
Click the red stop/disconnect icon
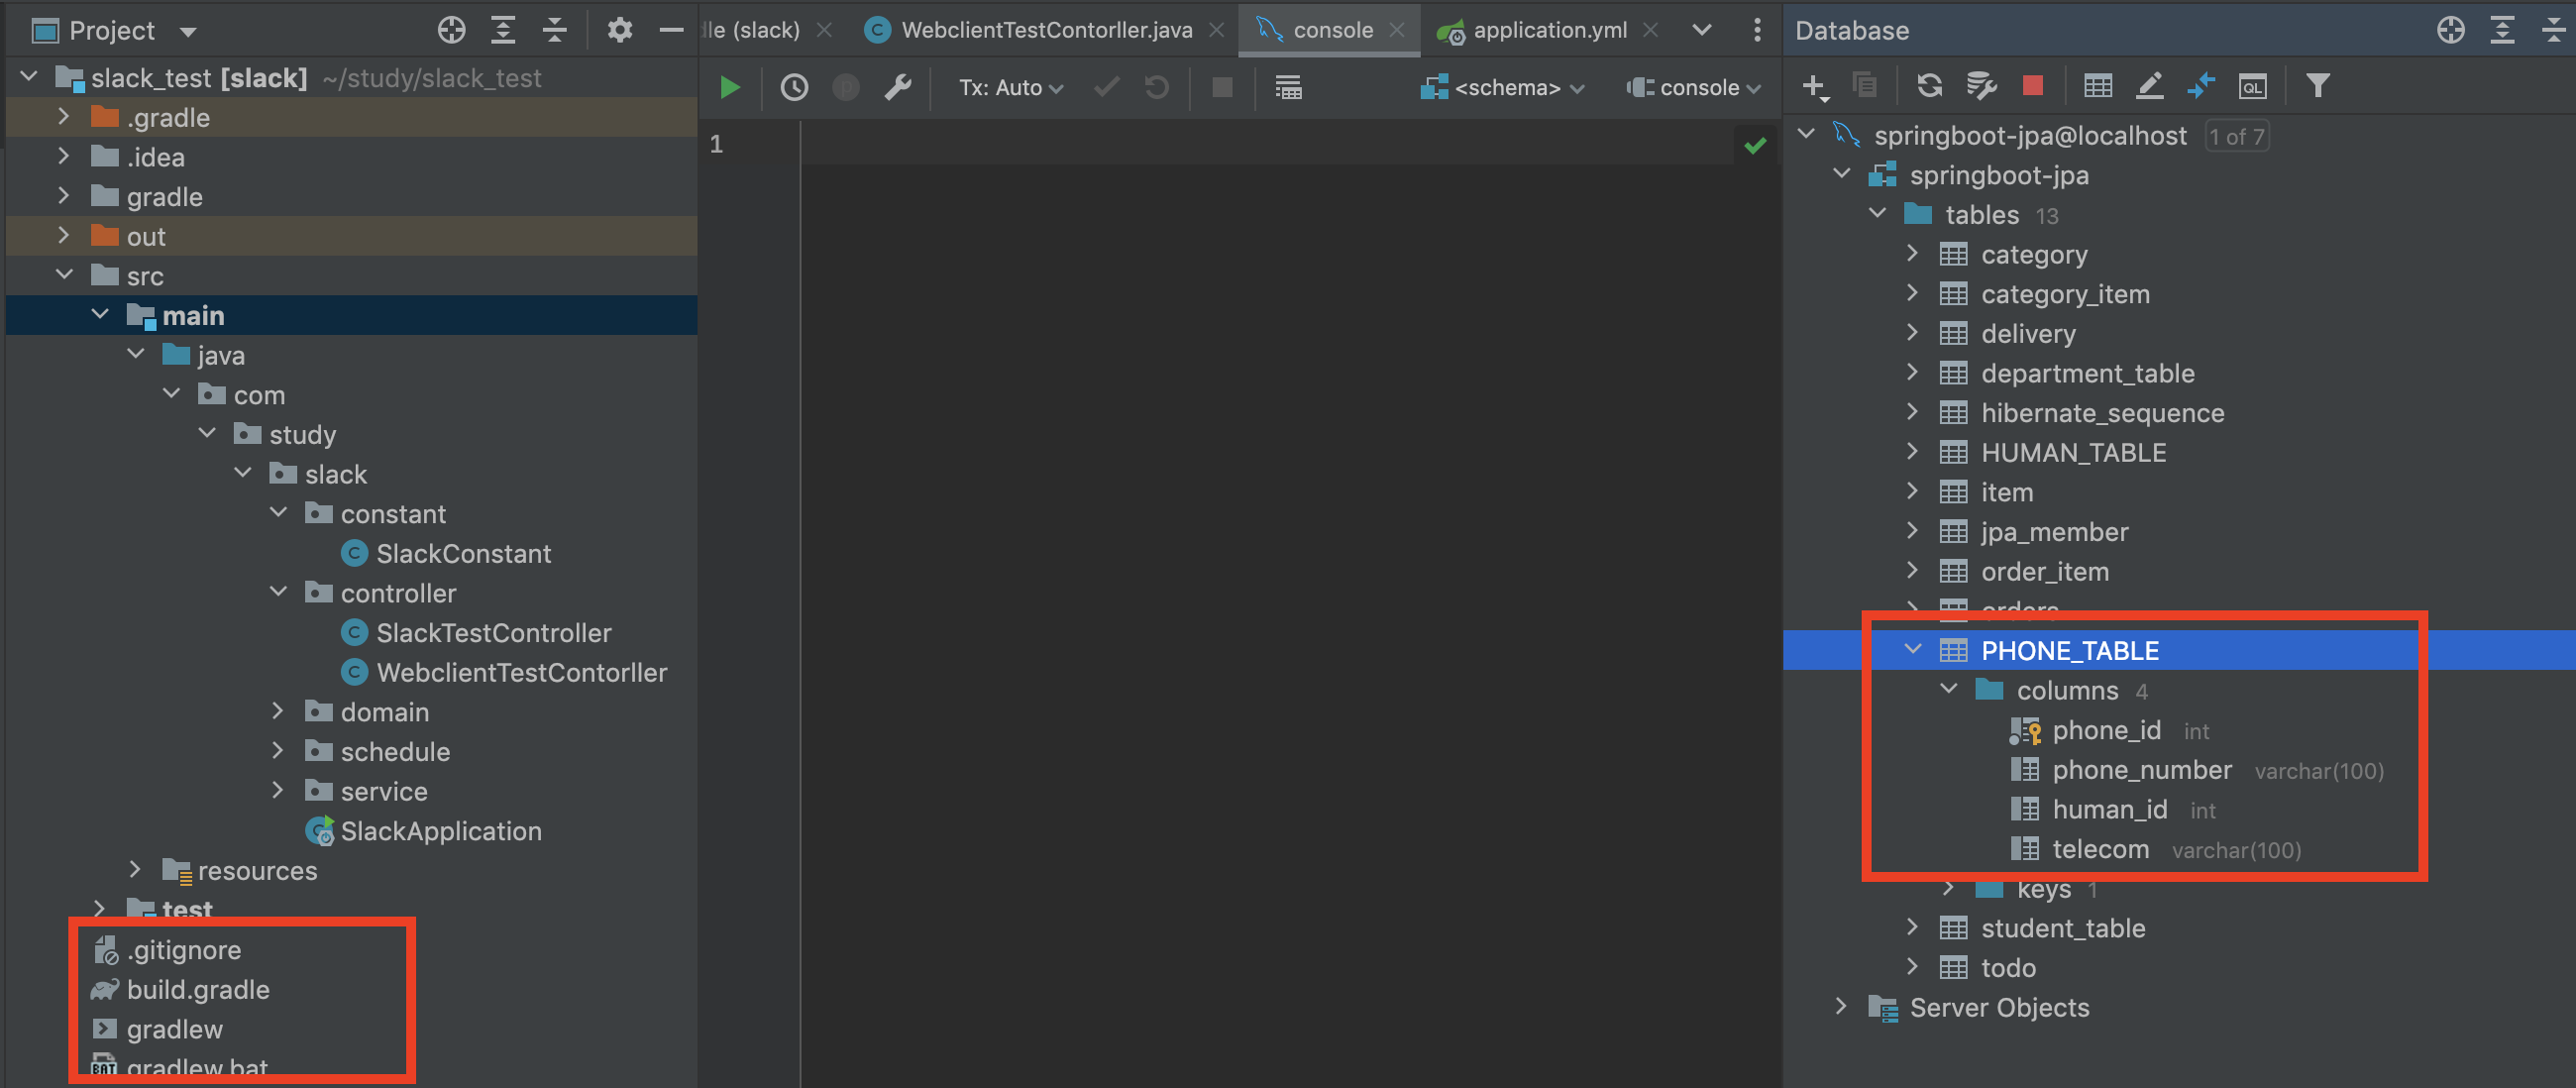coord(2032,86)
